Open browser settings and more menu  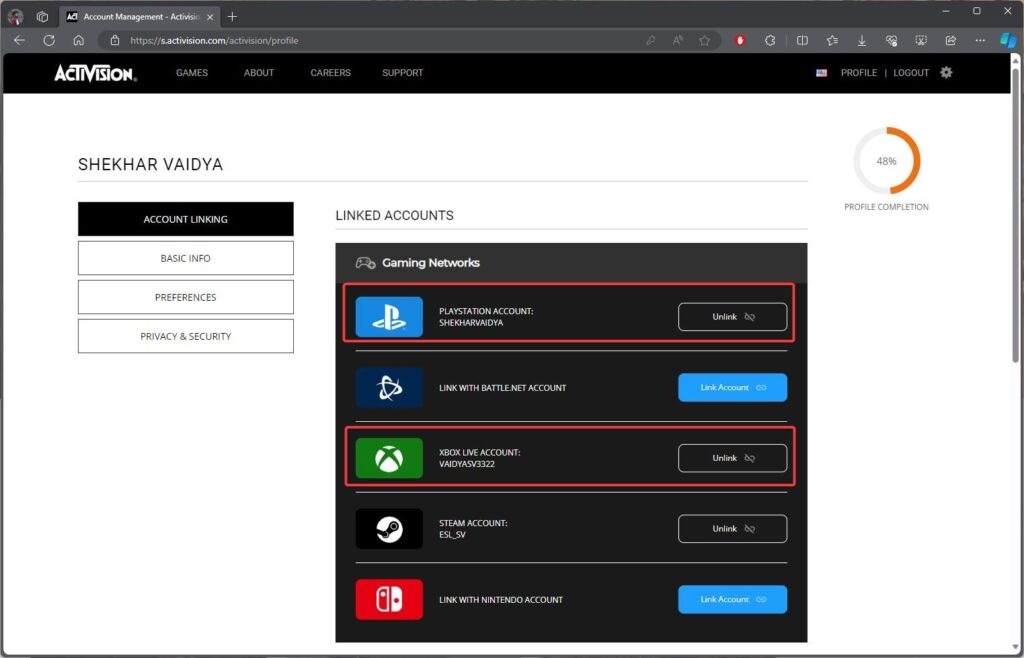coord(980,40)
